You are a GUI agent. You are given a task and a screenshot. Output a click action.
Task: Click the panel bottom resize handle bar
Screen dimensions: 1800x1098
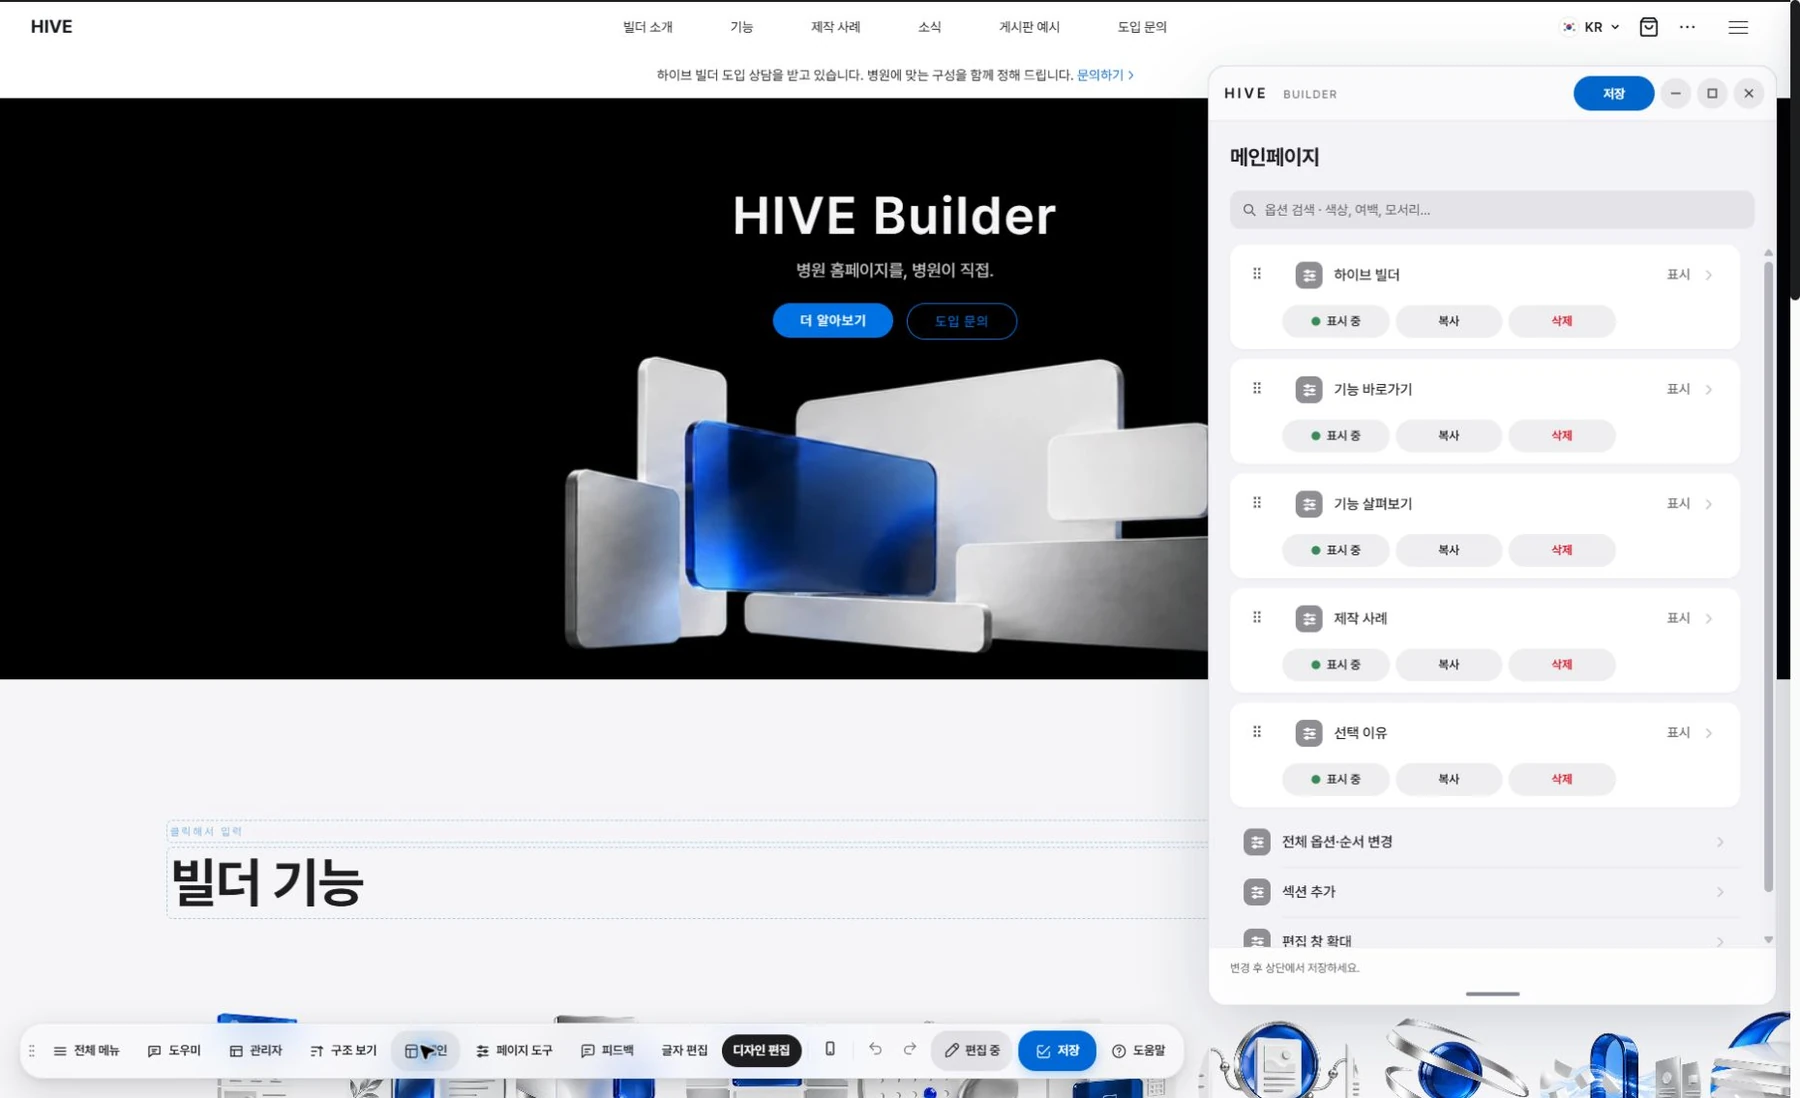[x=1492, y=994]
